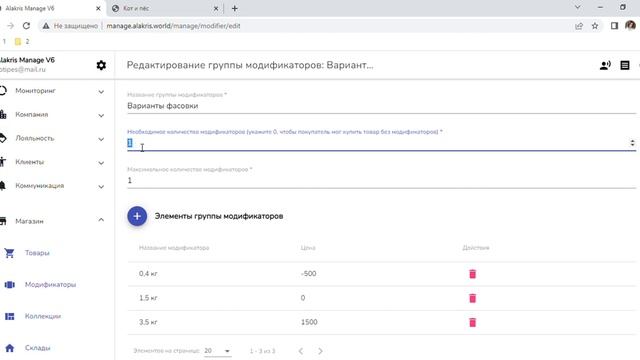The width and height of the screenshot is (640, 360).
Task: Close the Кот и пёс tab
Action: coord(216,8)
